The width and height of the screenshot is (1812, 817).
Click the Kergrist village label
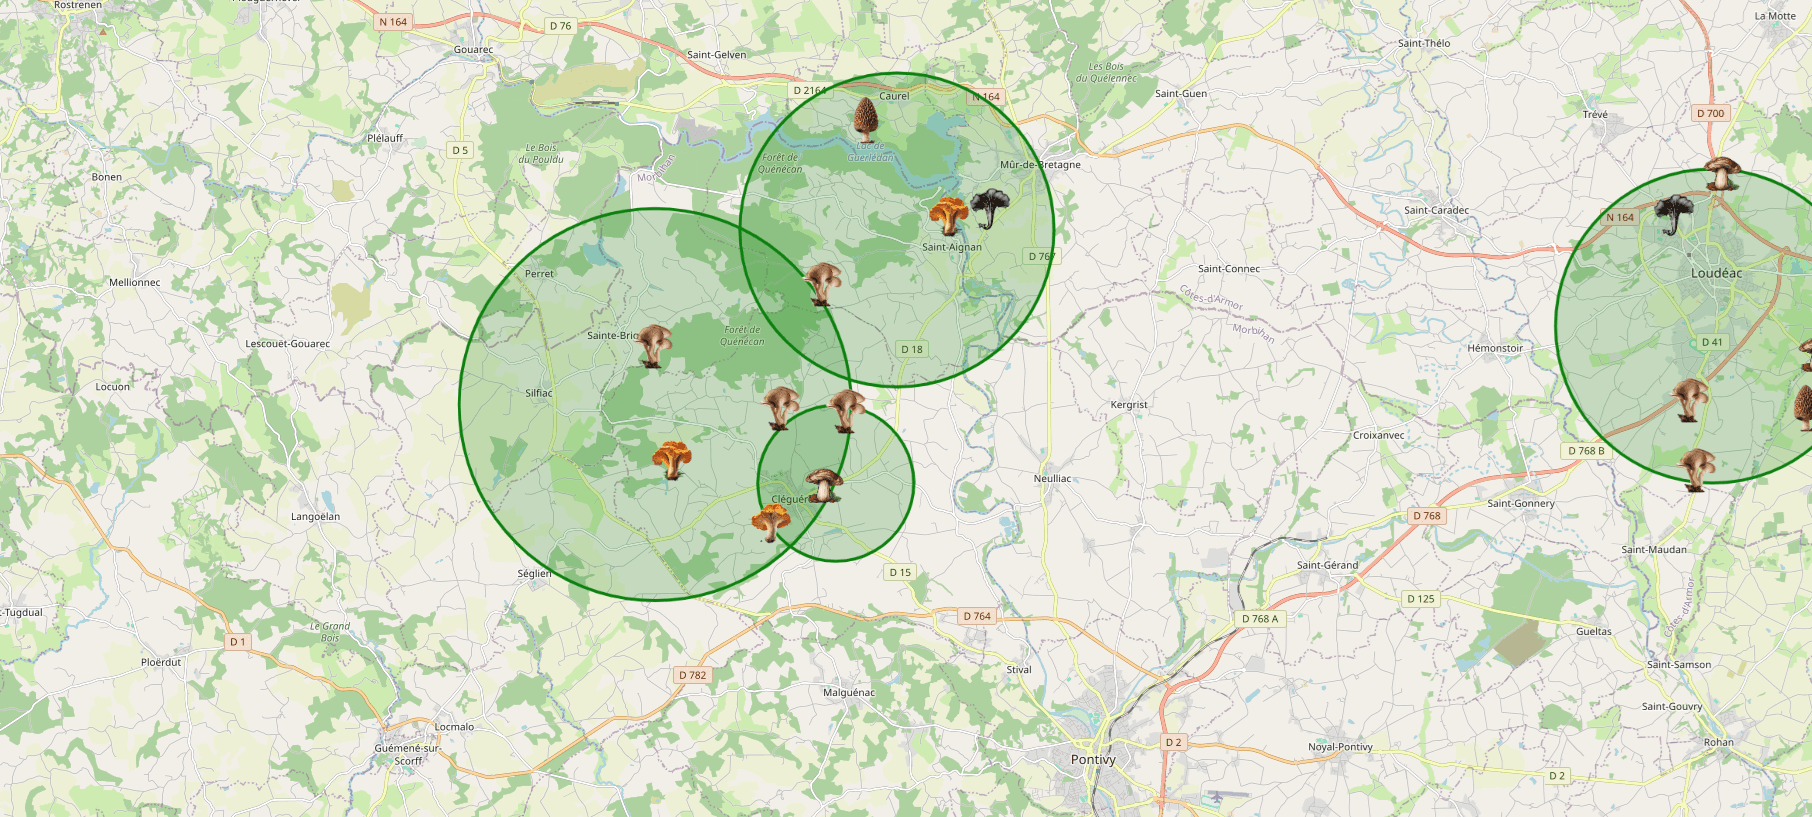[x=1129, y=405]
